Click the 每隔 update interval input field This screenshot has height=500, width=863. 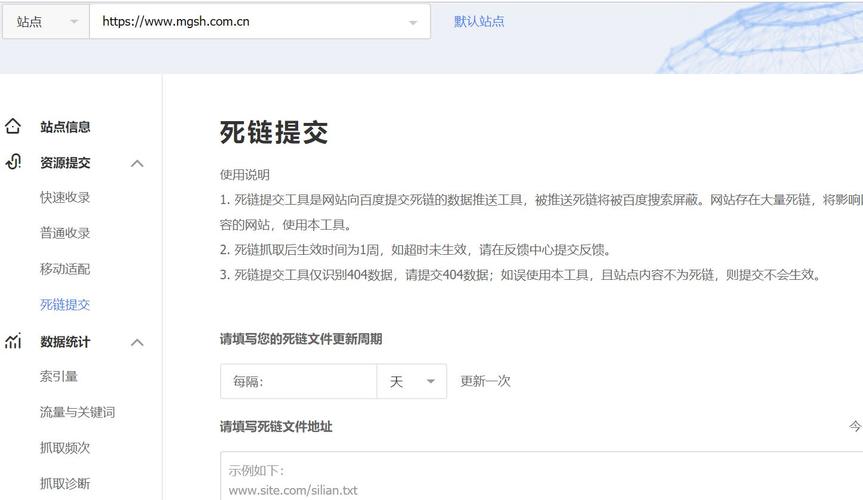[x=298, y=381]
